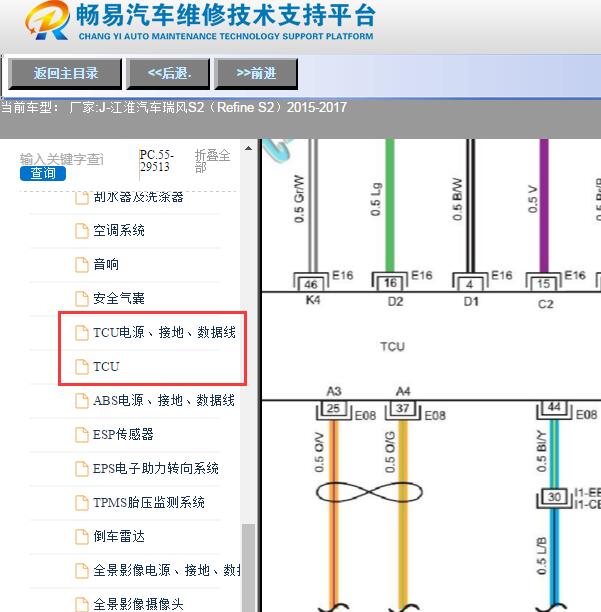Click document icon beside EPS电子助力转向系统
This screenshot has width=601, height=612.
pos(82,468)
